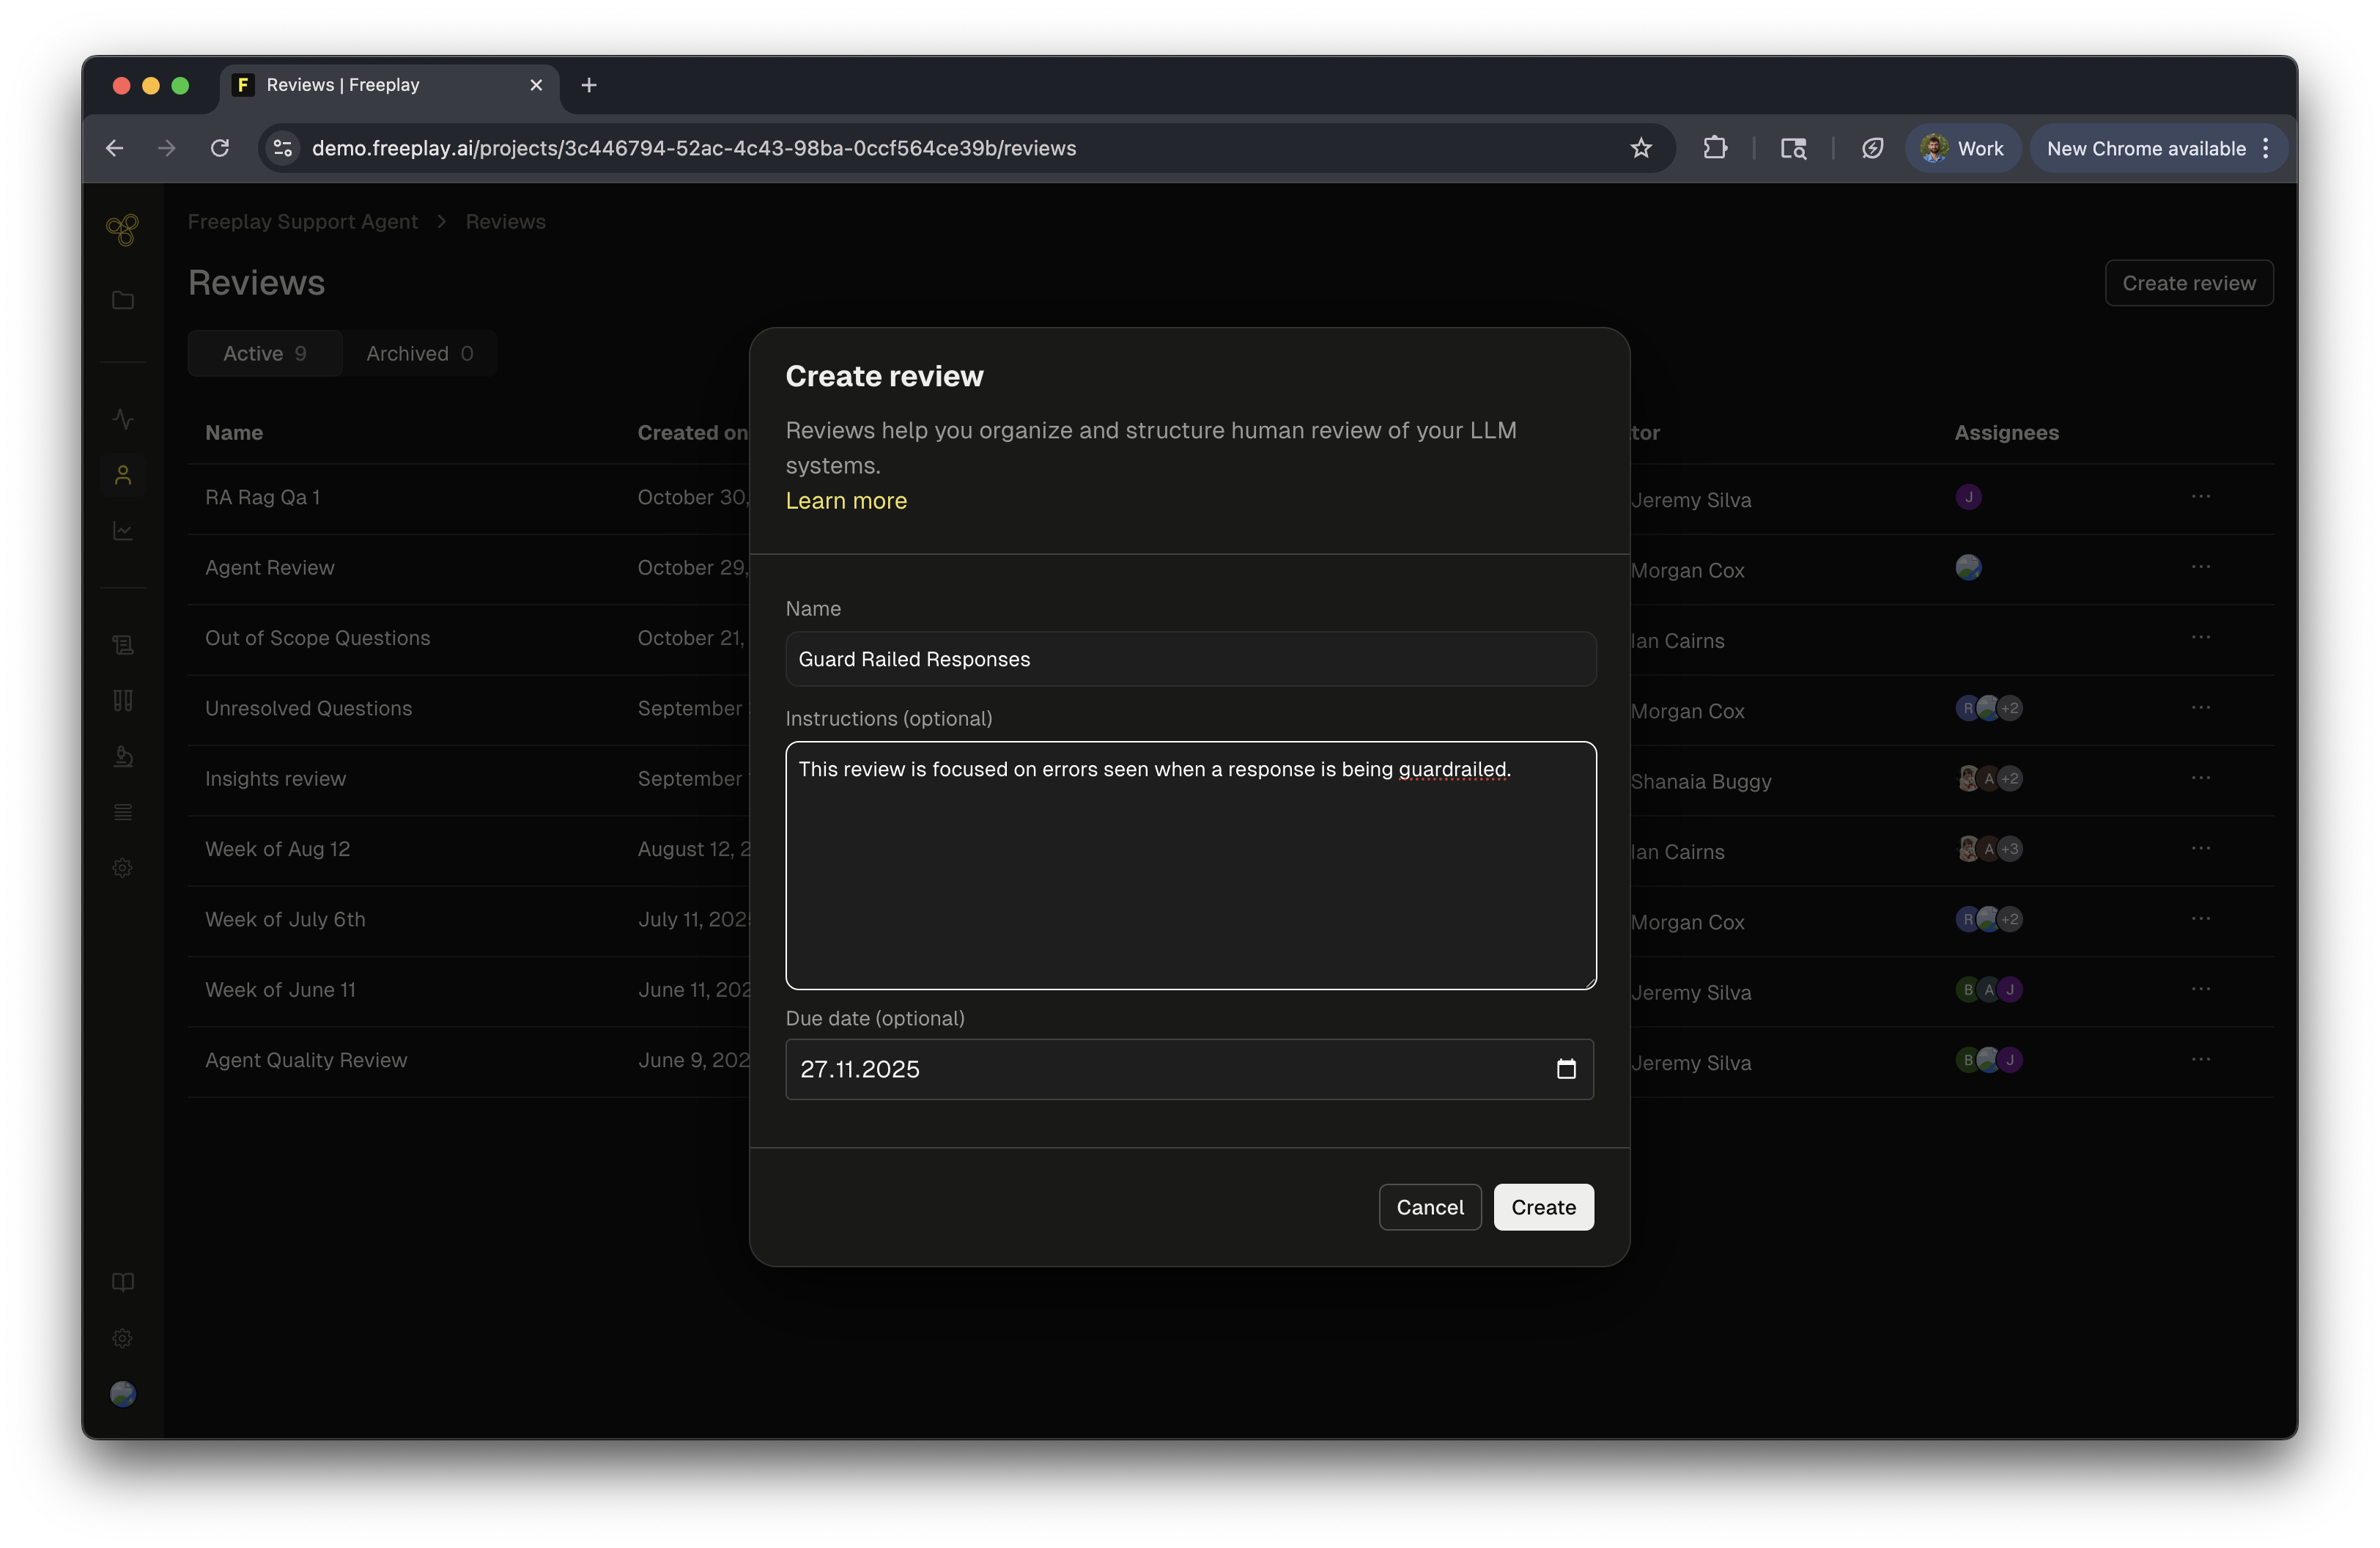Viewport: 2380px width, 1548px height.
Task: Reload the page with refresh icon
Action: (x=220, y=148)
